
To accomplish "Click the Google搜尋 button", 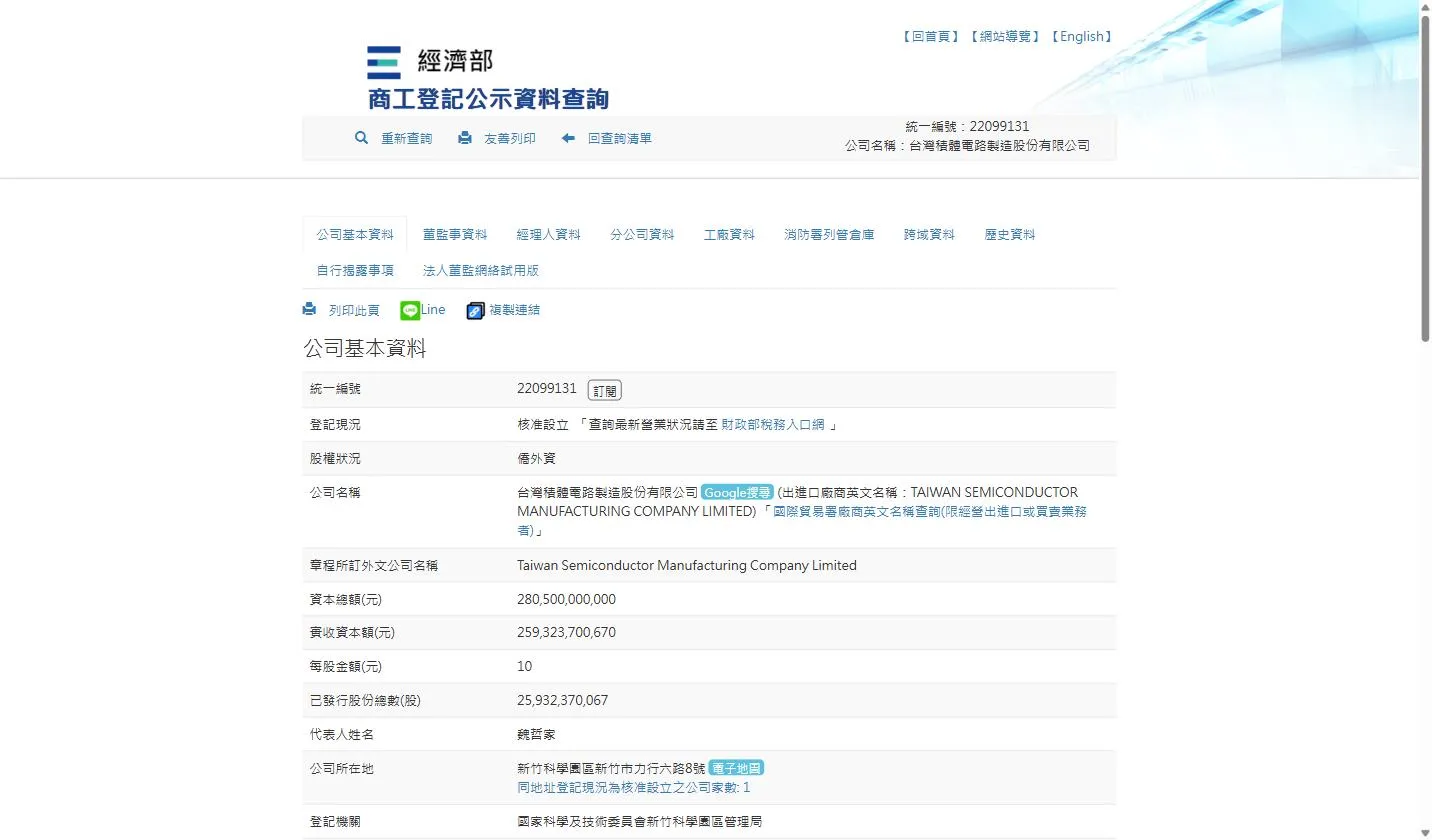I will click(x=737, y=492).
